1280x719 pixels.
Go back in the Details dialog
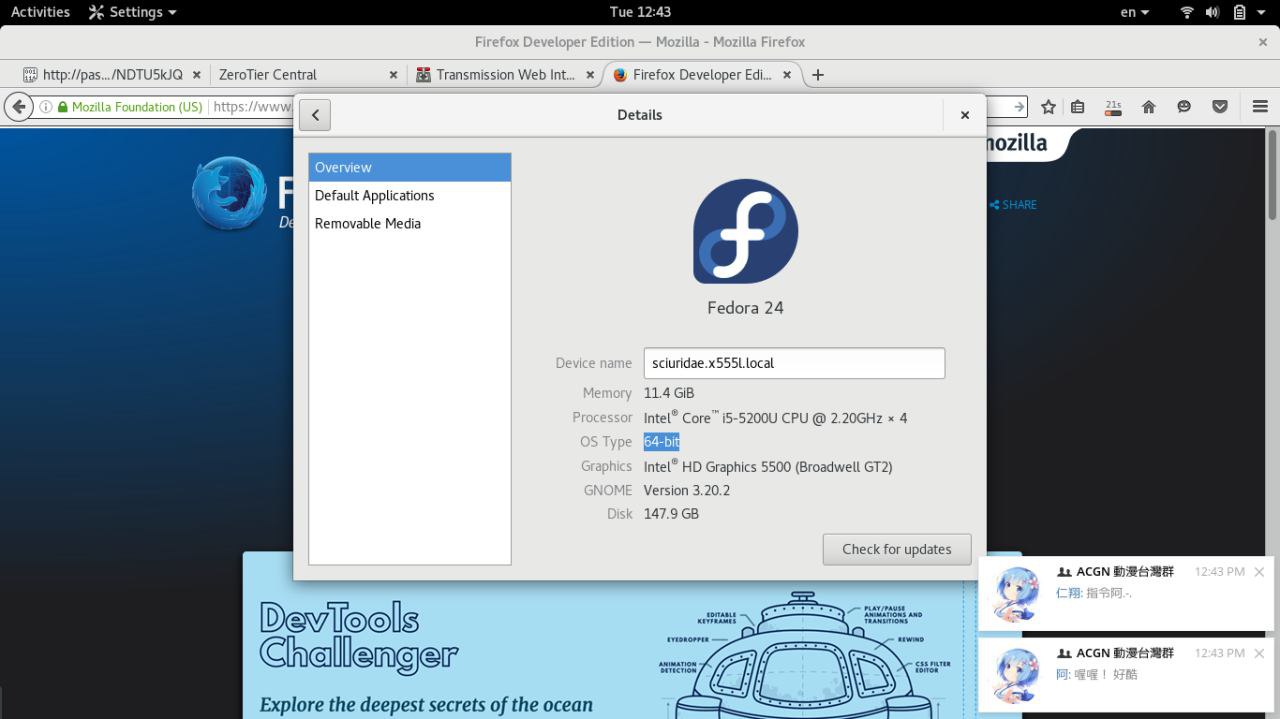[x=315, y=115]
